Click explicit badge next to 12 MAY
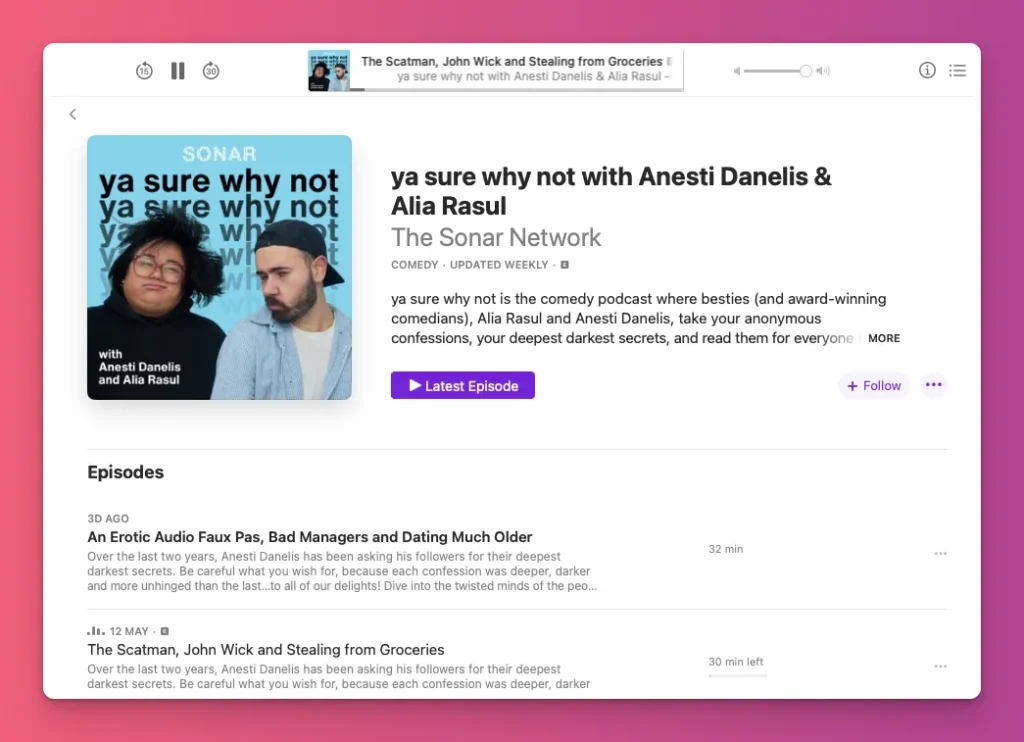Image resolution: width=1024 pixels, height=742 pixels. click(165, 631)
